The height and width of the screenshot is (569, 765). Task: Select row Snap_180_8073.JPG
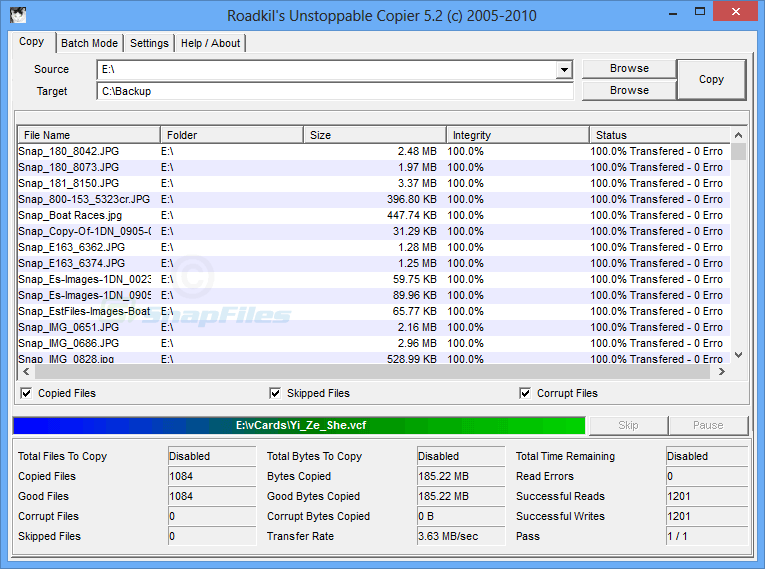(374, 167)
